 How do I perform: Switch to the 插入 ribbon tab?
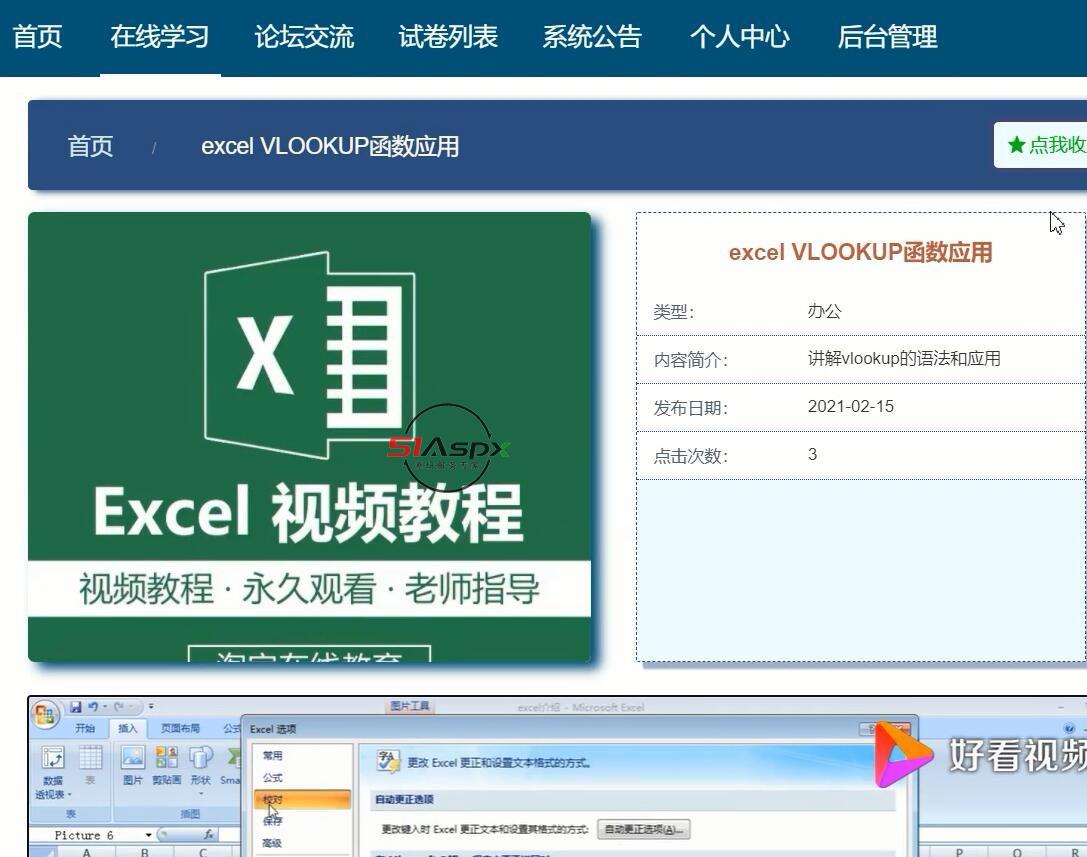tap(128, 728)
